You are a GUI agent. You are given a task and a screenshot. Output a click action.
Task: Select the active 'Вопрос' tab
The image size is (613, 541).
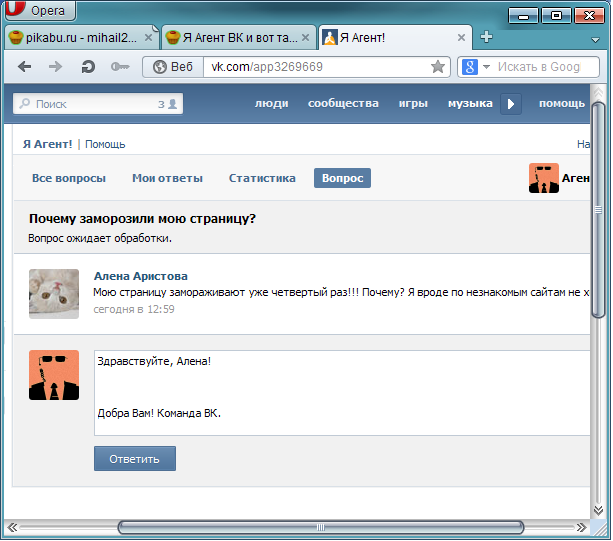click(342, 178)
